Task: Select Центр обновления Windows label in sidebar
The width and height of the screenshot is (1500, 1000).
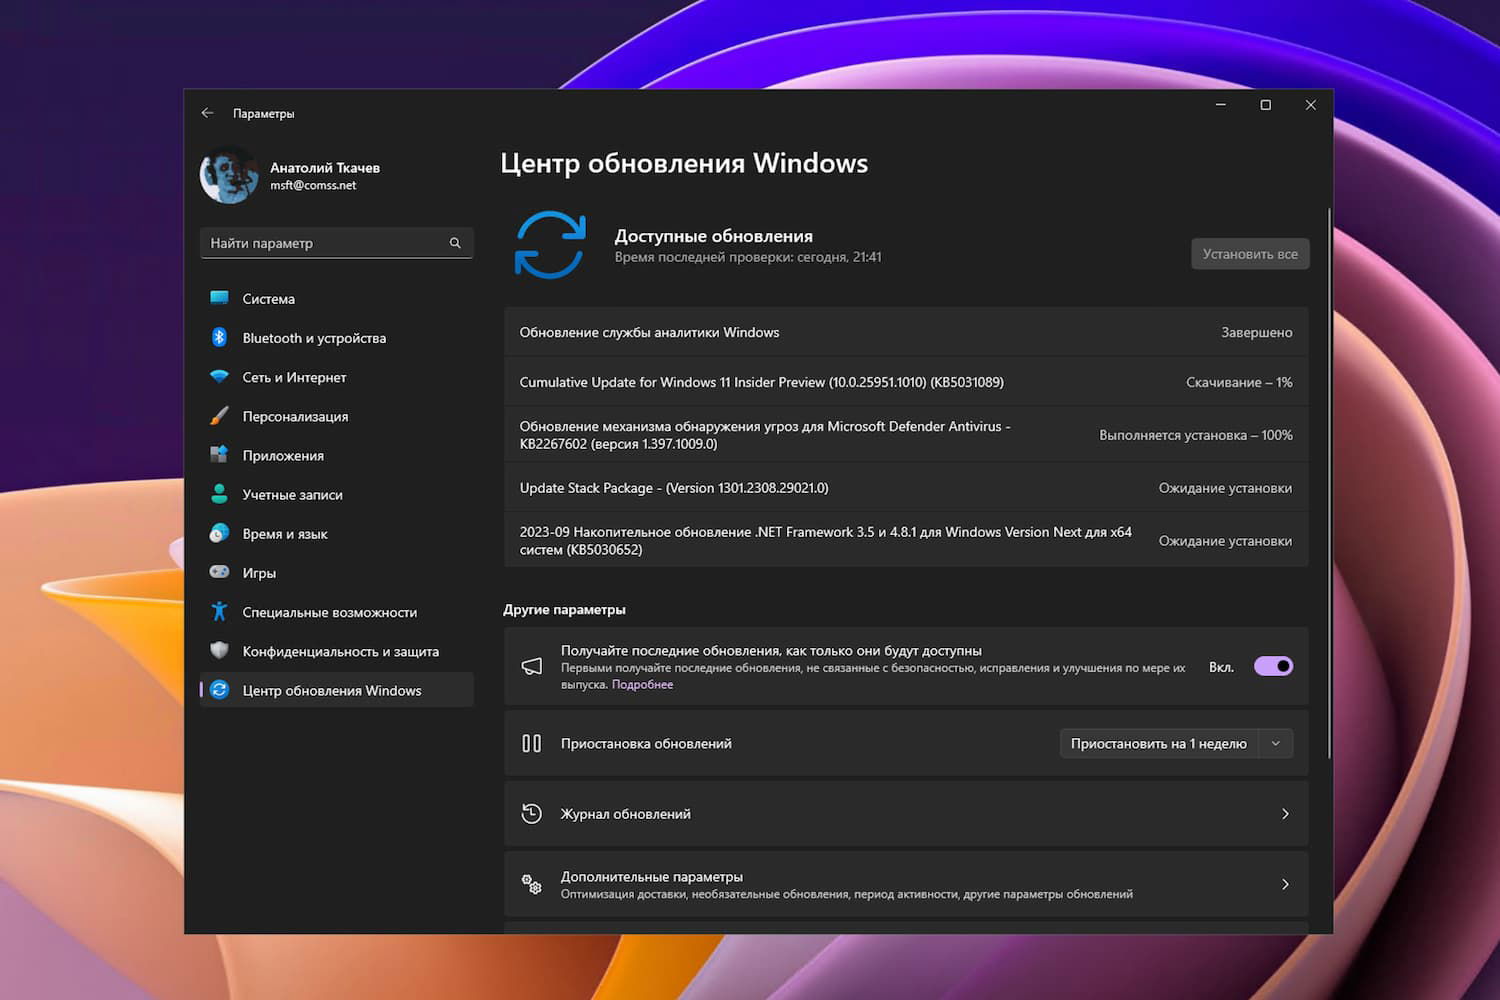Action: point(332,690)
